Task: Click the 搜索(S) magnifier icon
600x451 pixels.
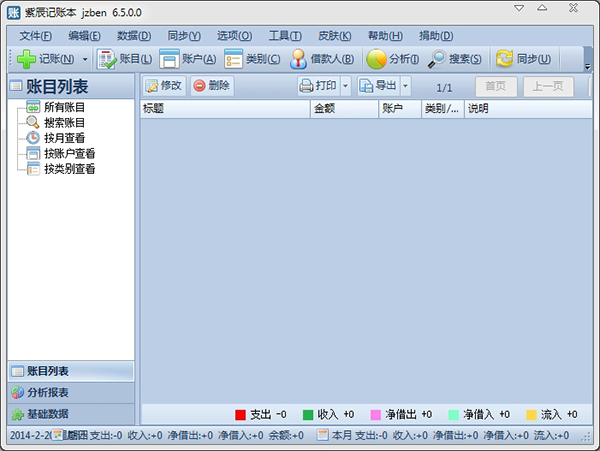Action: pos(437,59)
